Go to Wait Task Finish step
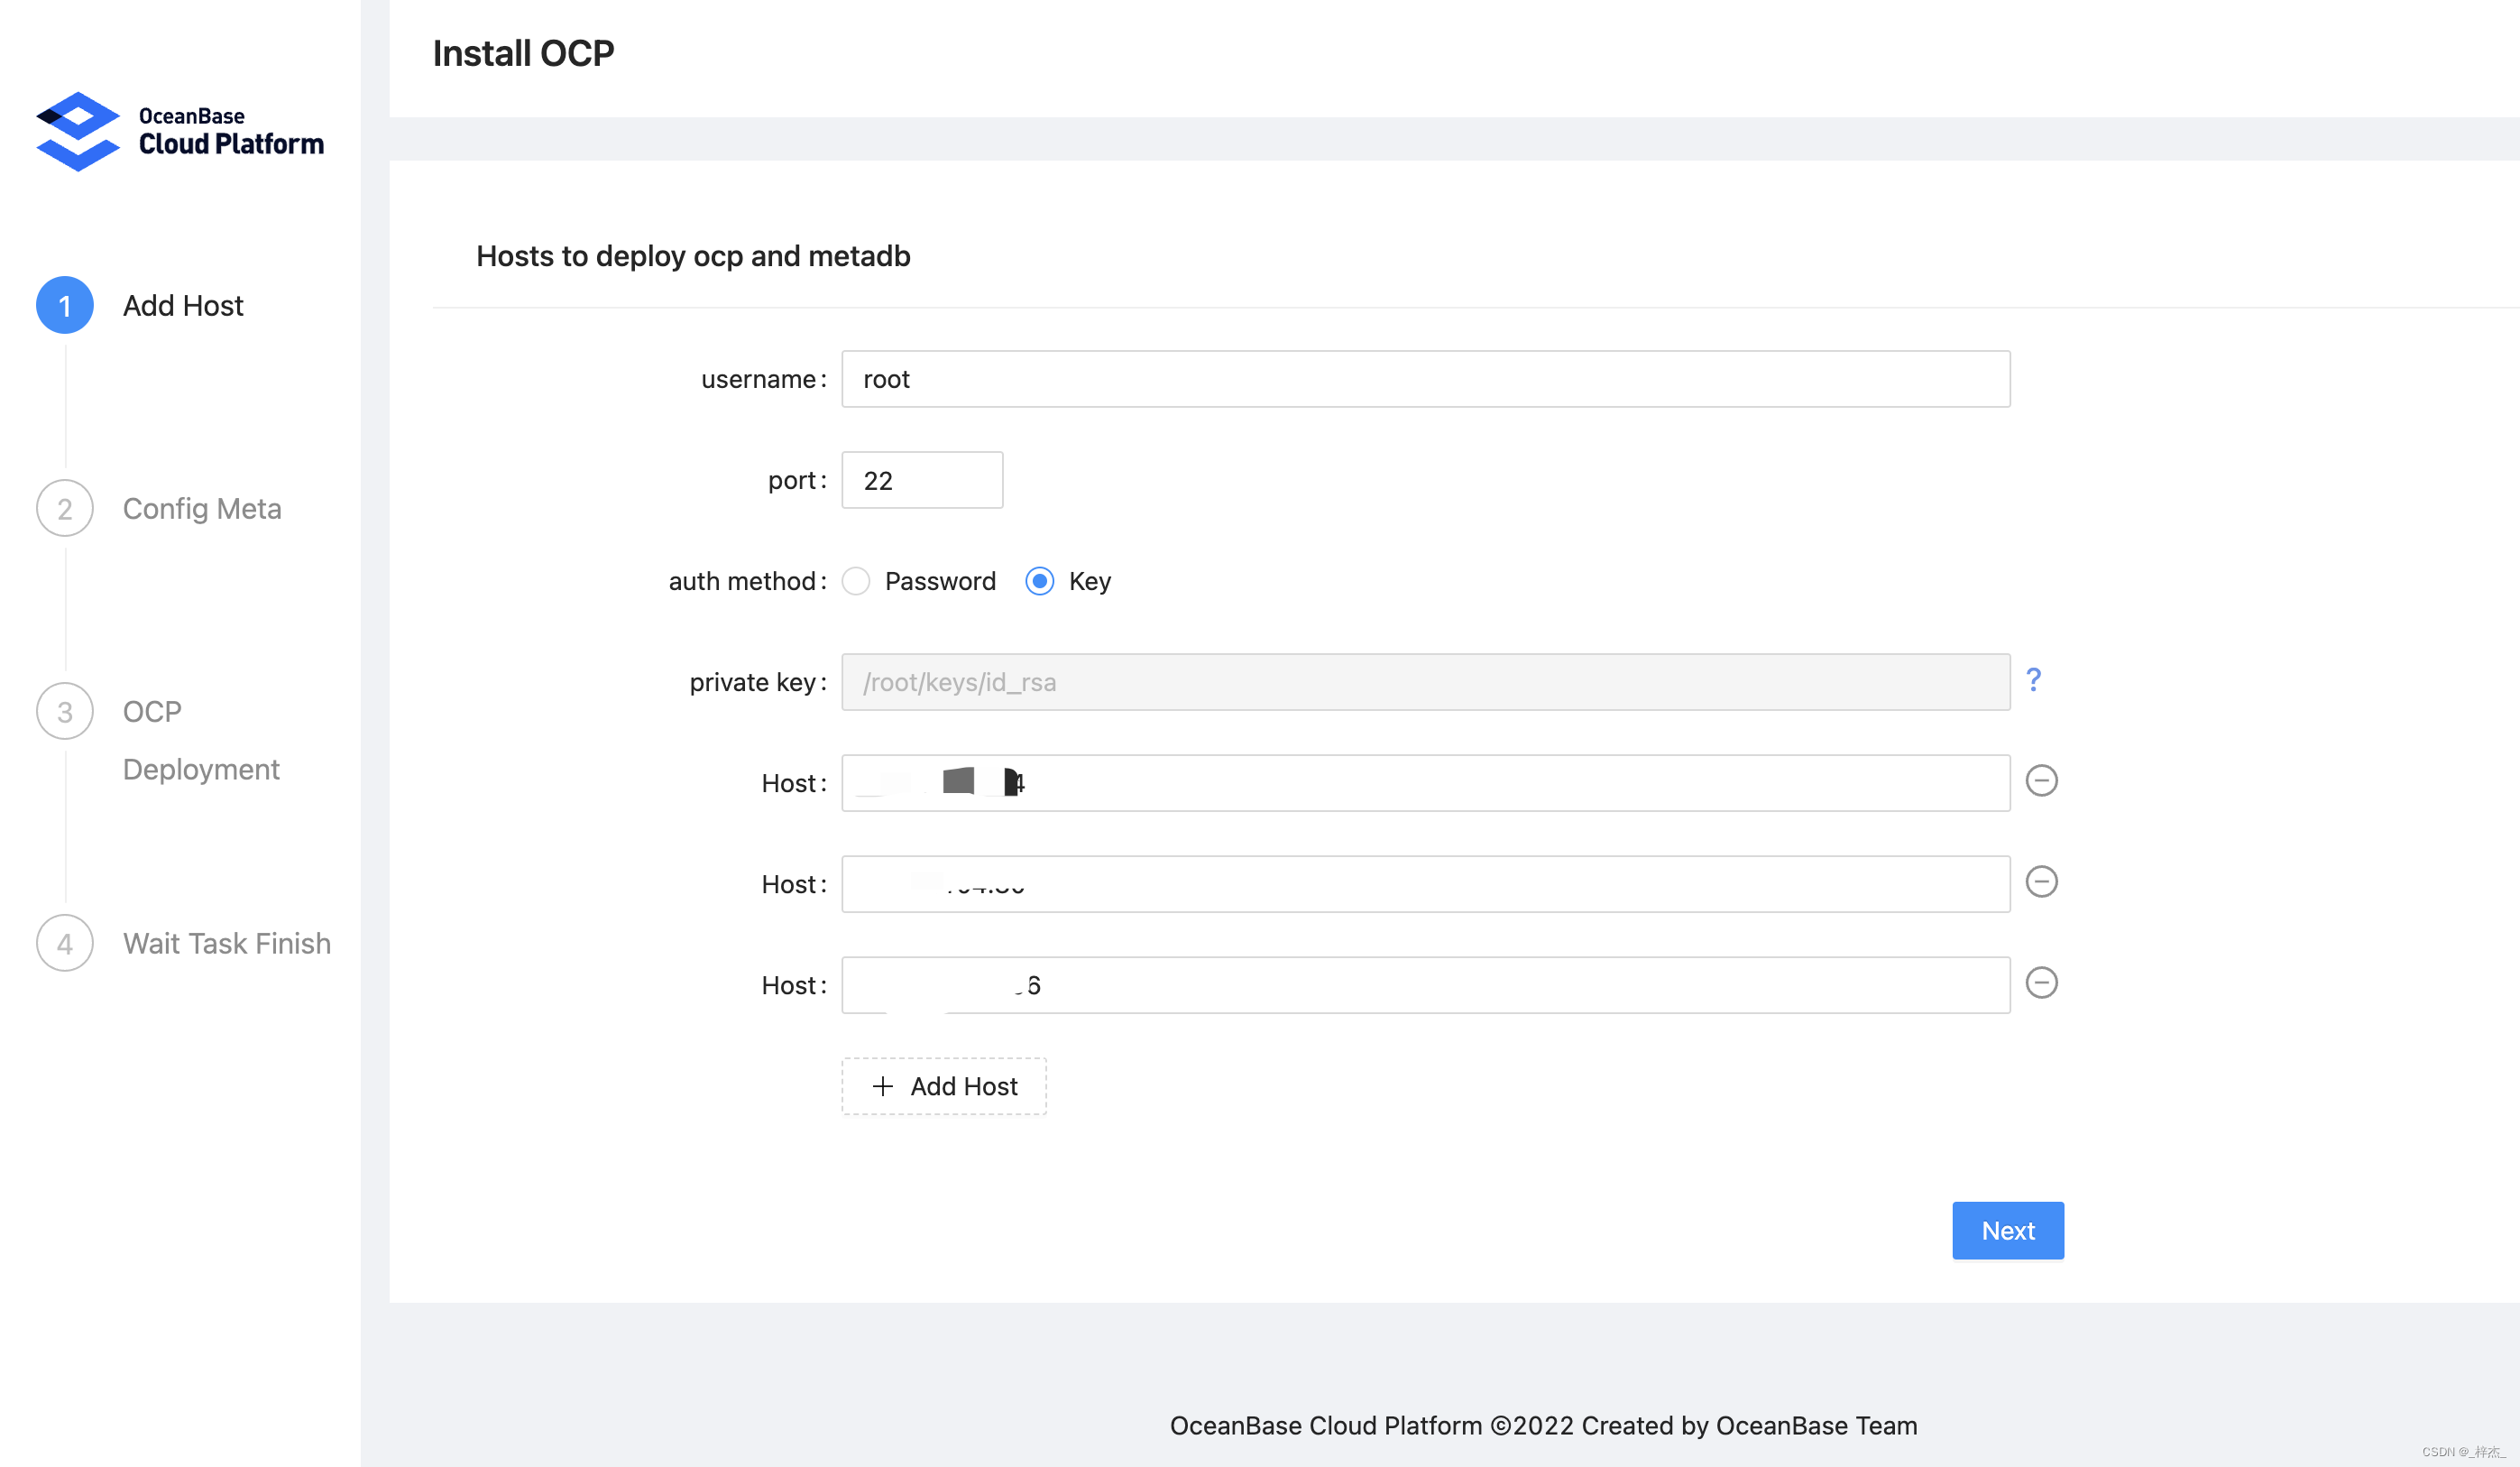 click(x=226, y=943)
